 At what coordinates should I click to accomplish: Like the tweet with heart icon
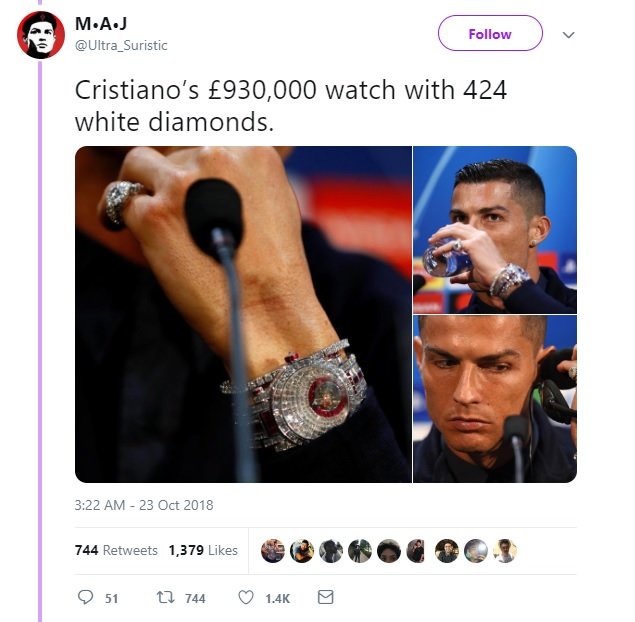(x=246, y=597)
